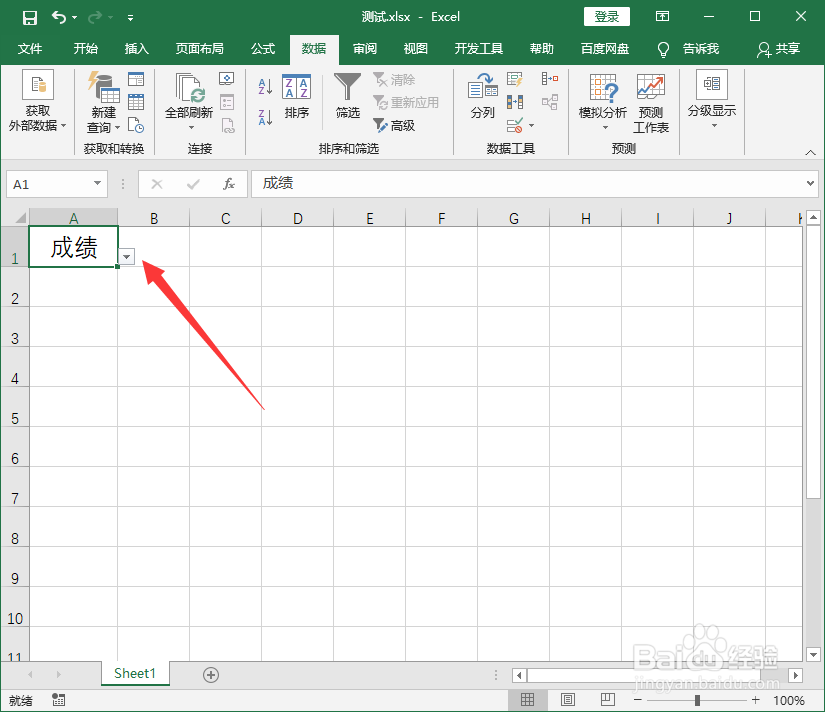Image resolution: width=825 pixels, height=712 pixels.
Task: Open the 视图 tab
Action: 416,49
